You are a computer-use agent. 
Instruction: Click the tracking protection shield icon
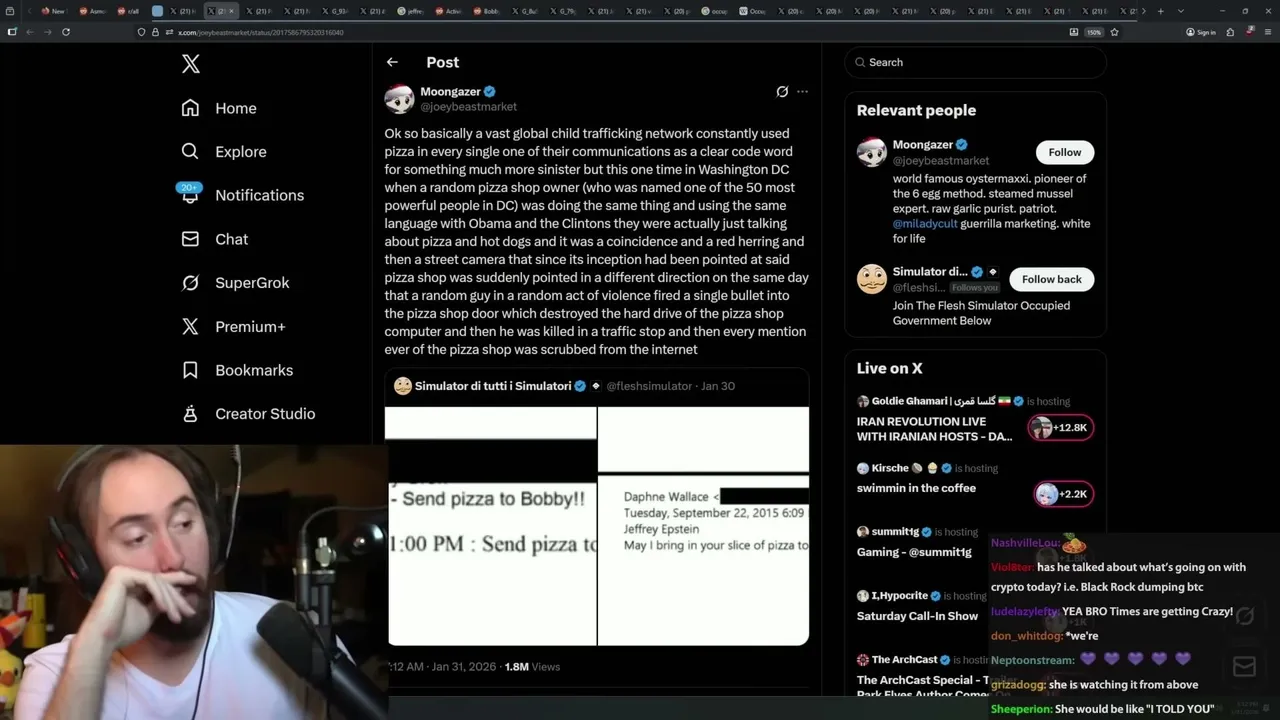click(142, 32)
